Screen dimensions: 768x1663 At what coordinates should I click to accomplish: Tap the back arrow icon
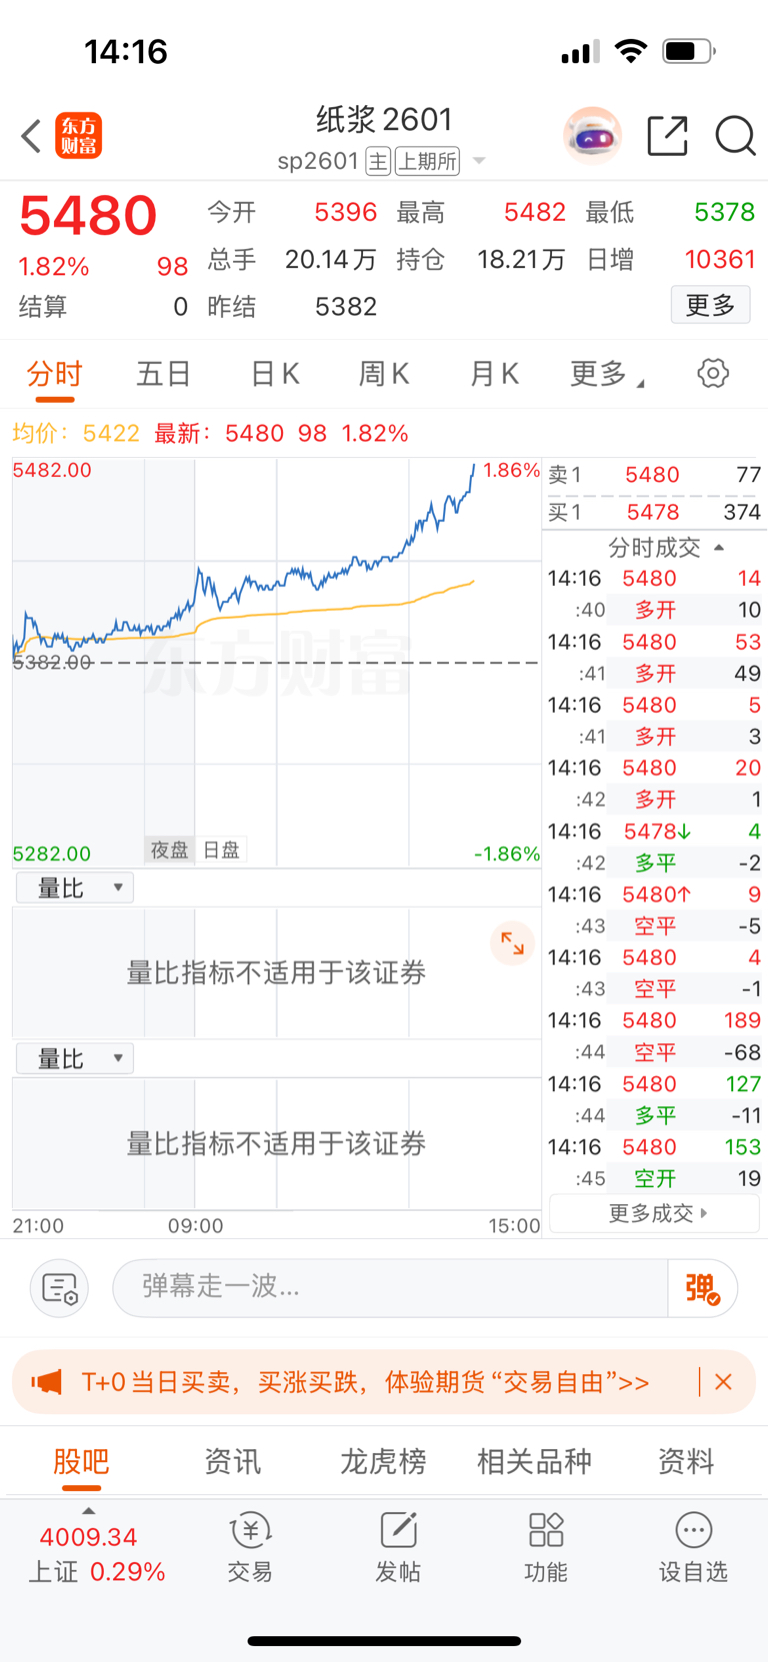31,136
